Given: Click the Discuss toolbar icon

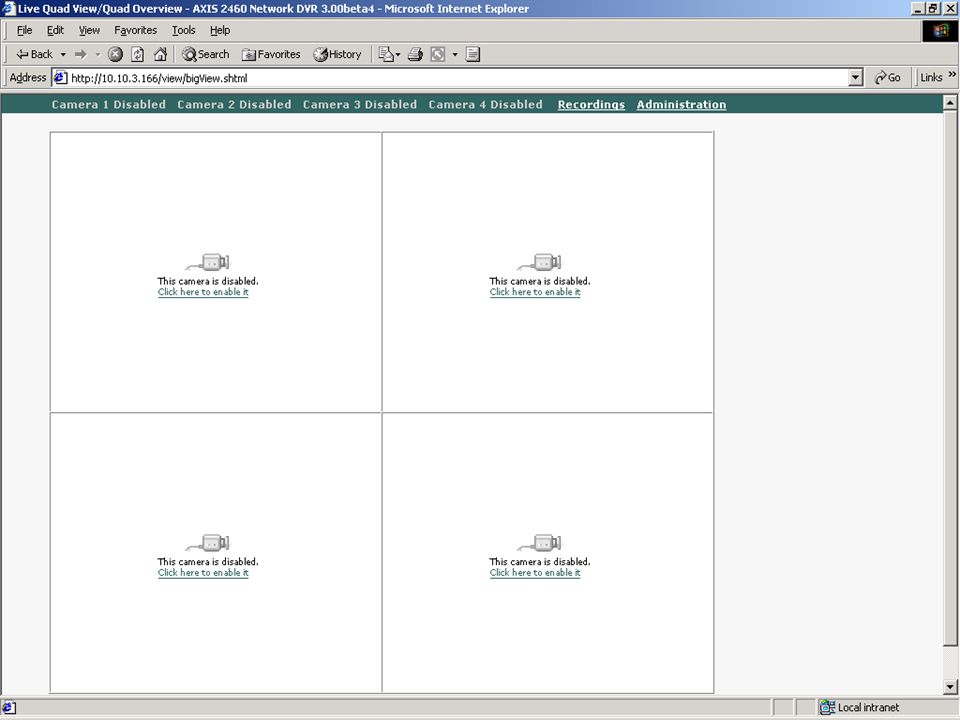Looking at the screenshot, I should point(473,54).
